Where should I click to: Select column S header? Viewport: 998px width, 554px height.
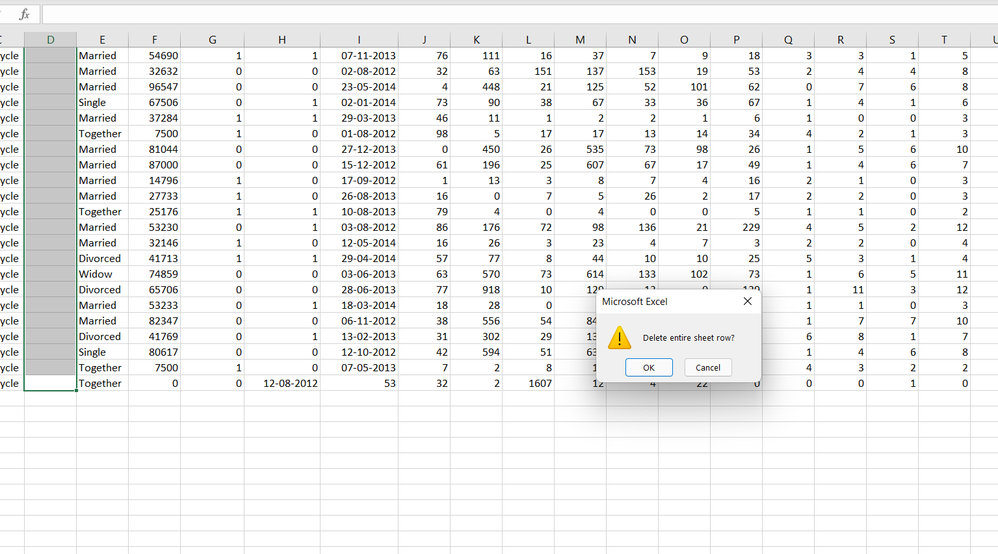pos(892,39)
